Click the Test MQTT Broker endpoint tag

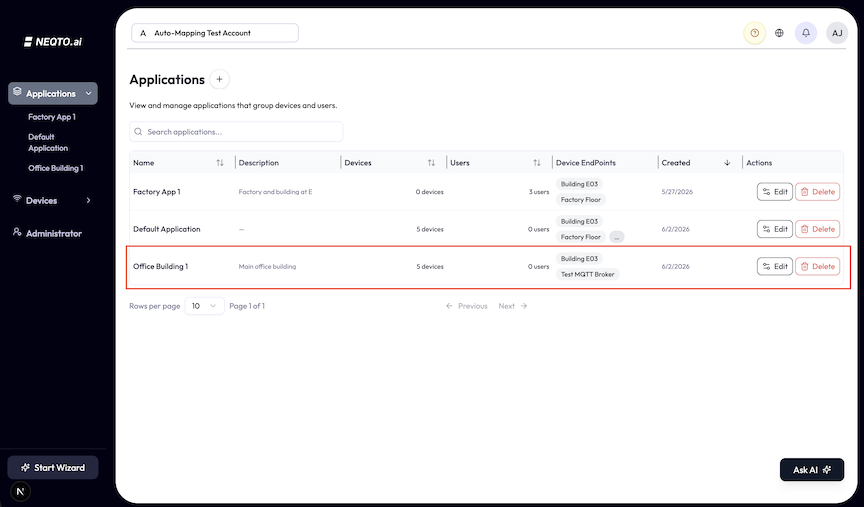coord(587,274)
